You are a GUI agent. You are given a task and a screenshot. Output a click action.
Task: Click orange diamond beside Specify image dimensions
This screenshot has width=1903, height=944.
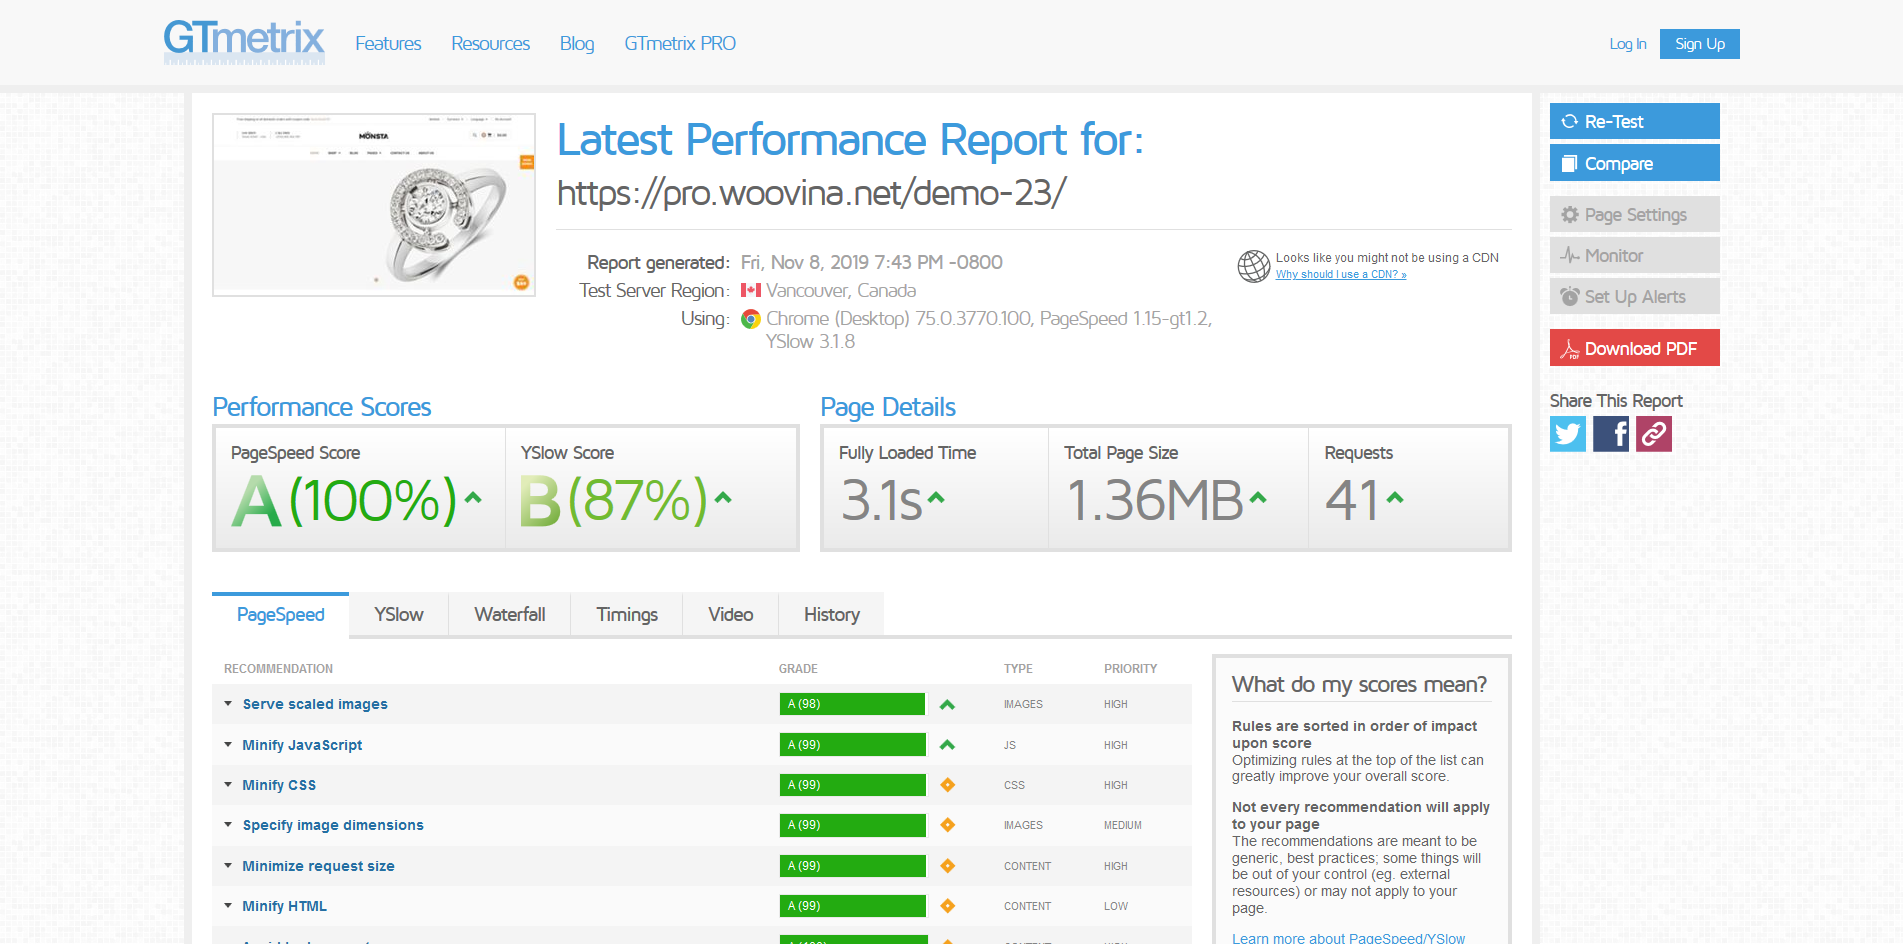(x=947, y=825)
